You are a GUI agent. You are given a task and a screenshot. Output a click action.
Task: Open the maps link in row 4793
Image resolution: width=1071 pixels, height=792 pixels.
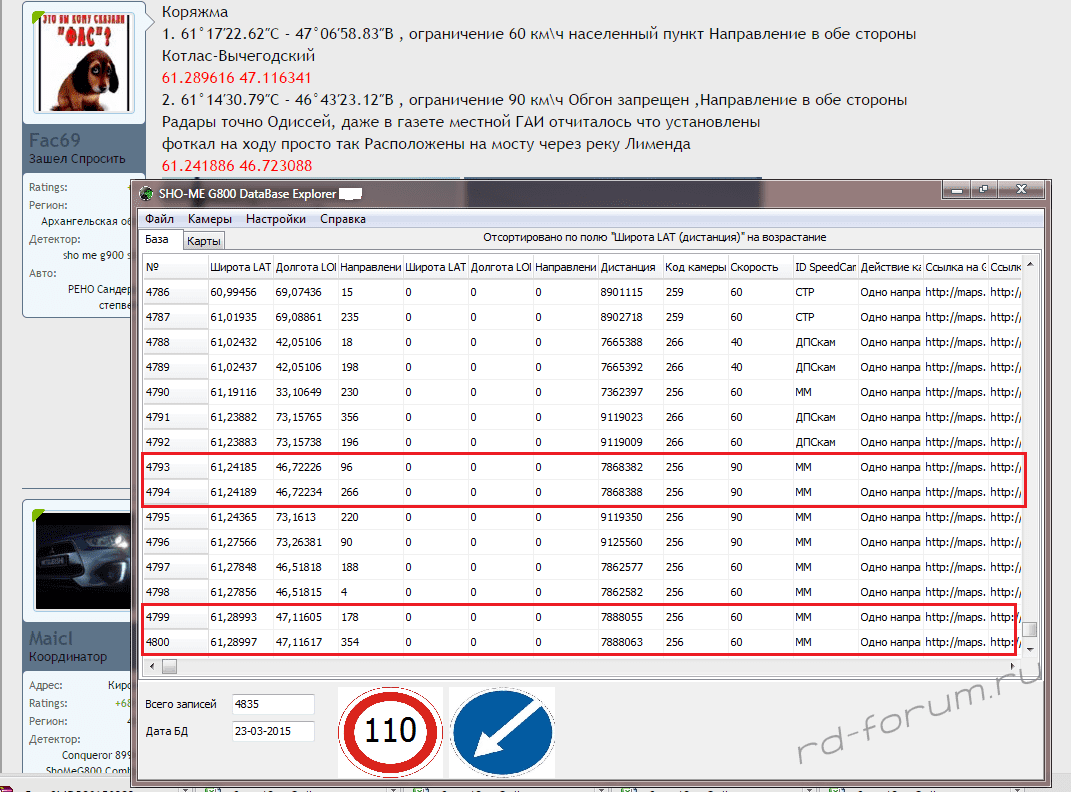(954, 467)
